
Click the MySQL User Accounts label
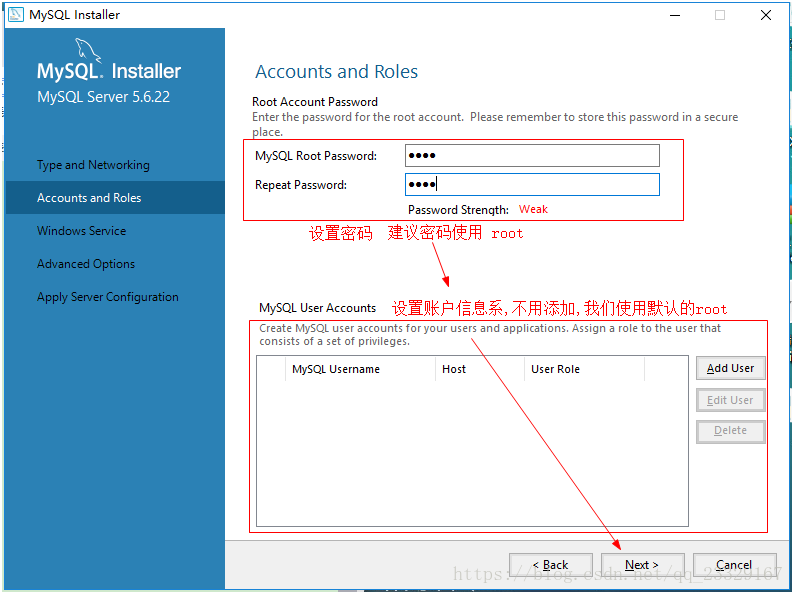[317, 308]
